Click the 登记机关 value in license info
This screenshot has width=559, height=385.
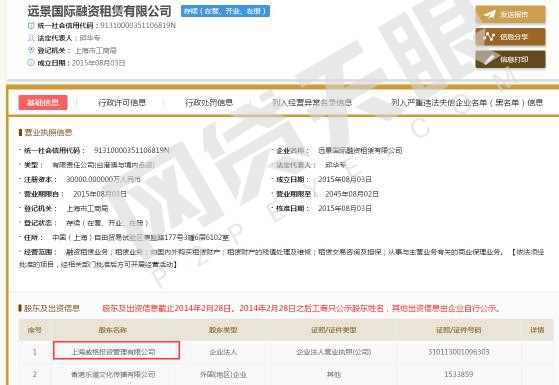87,208
